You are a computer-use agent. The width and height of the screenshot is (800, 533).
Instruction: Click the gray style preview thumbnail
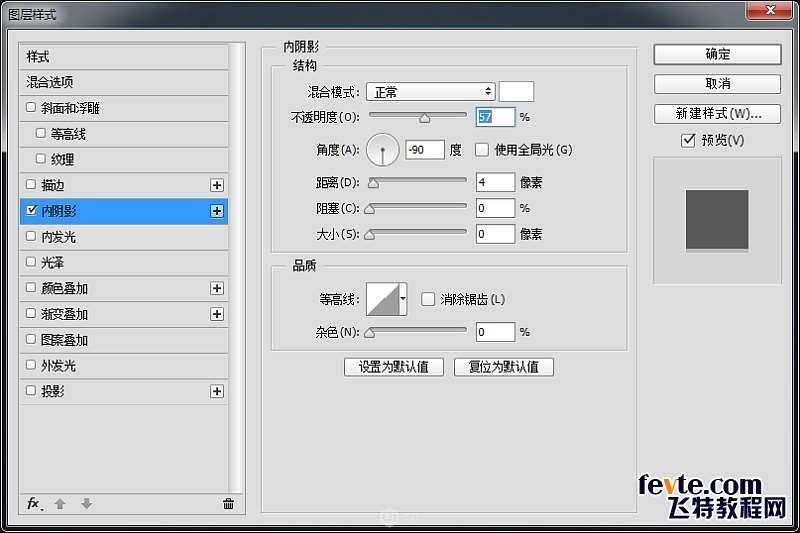[x=717, y=220]
